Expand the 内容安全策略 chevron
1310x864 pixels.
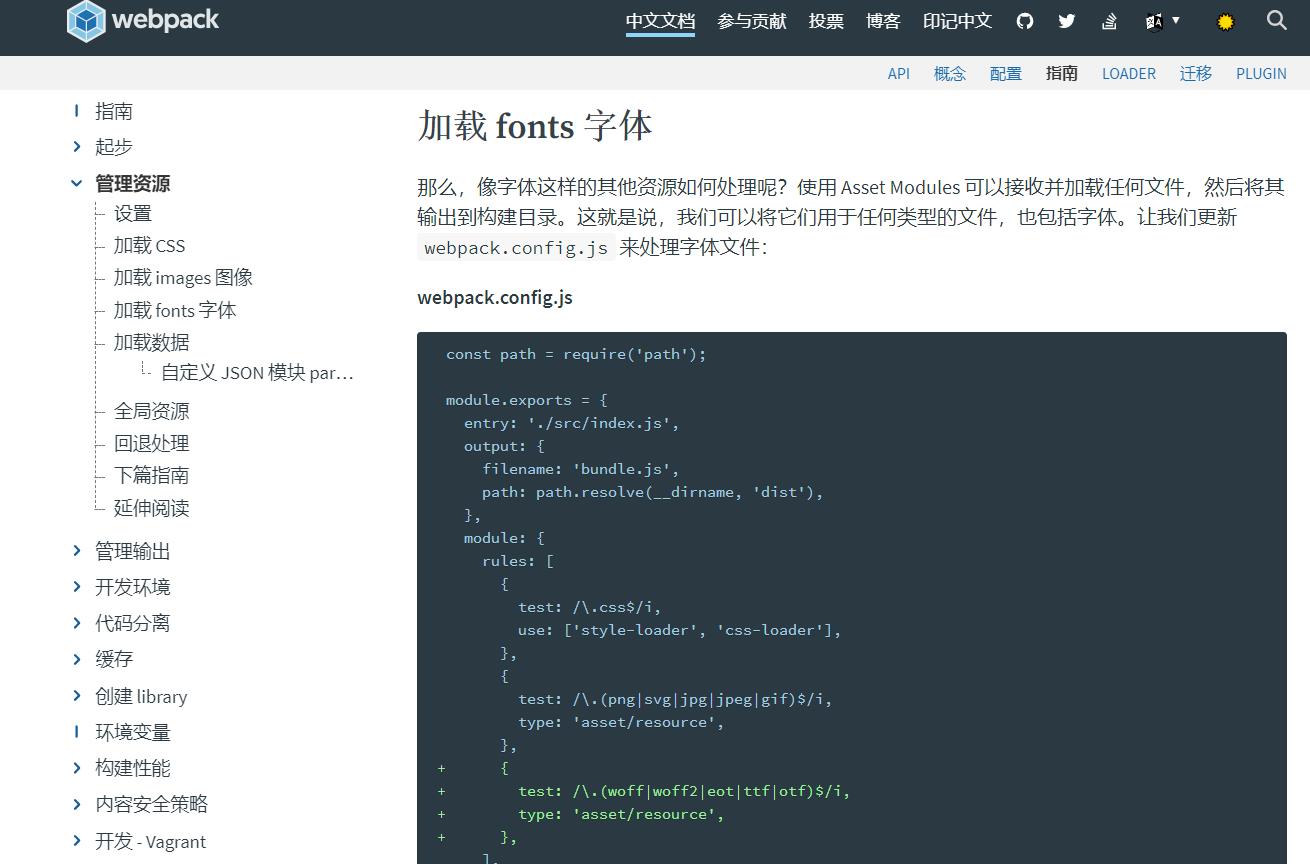(x=77, y=803)
